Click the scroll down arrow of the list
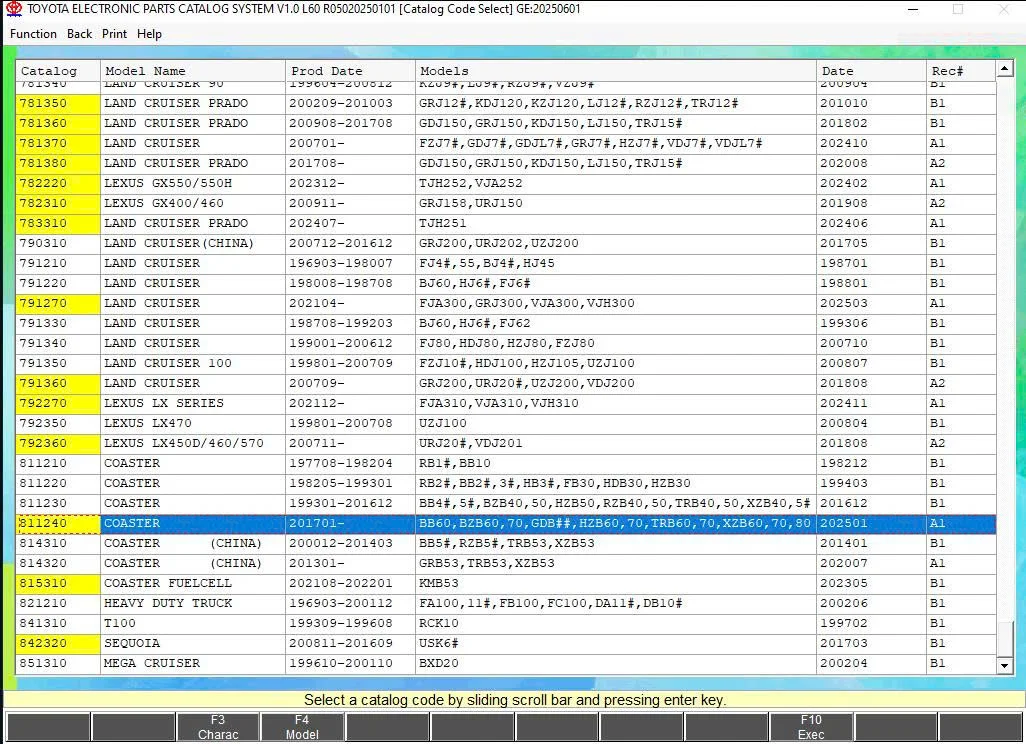The width and height of the screenshot is (1026, 744). tap(1004, 665)
